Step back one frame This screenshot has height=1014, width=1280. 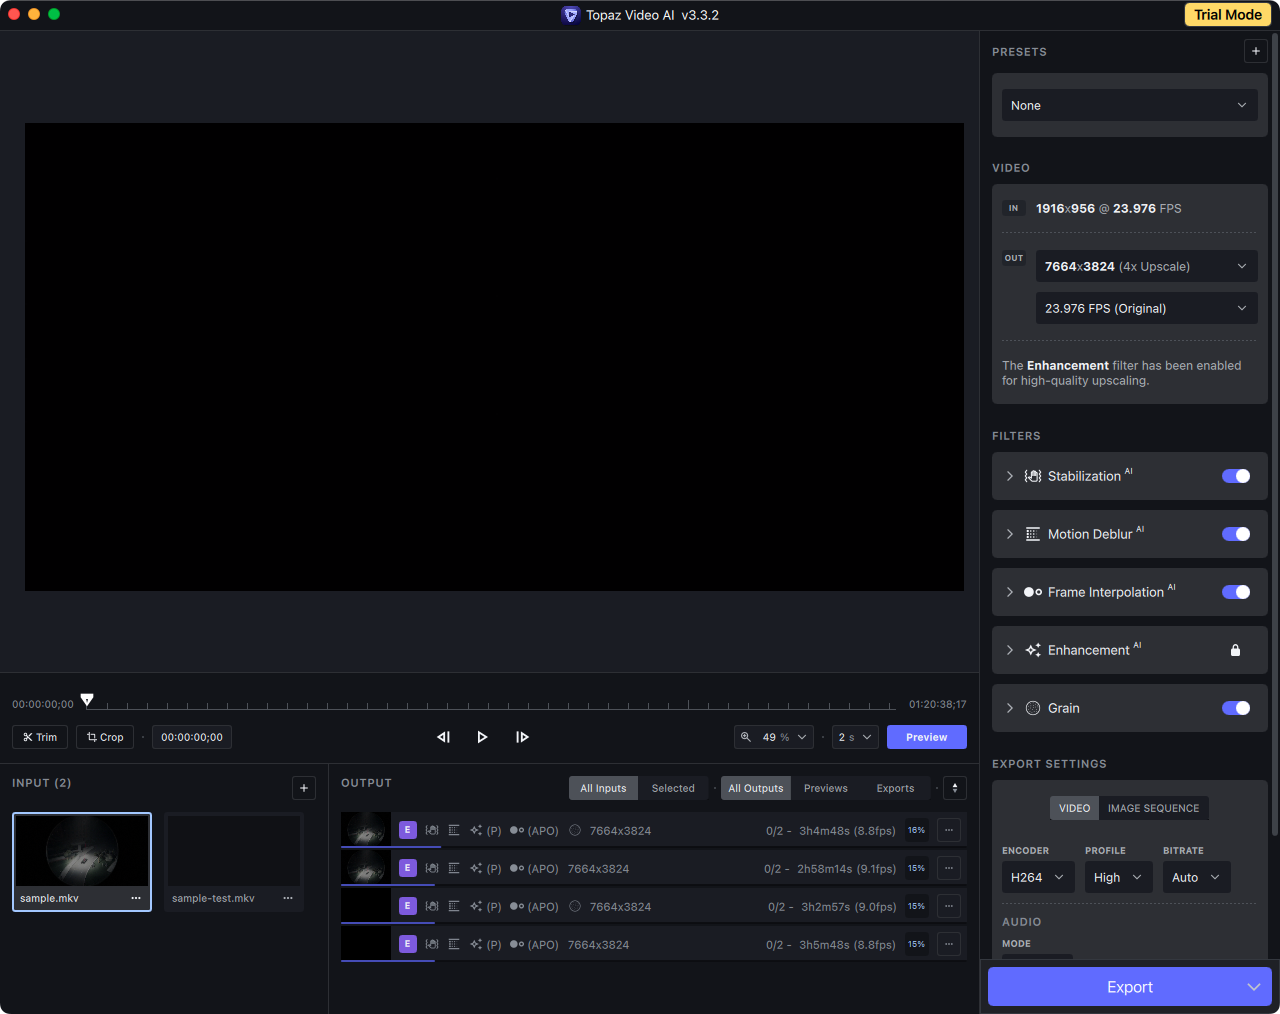click(x=443, y=737)
